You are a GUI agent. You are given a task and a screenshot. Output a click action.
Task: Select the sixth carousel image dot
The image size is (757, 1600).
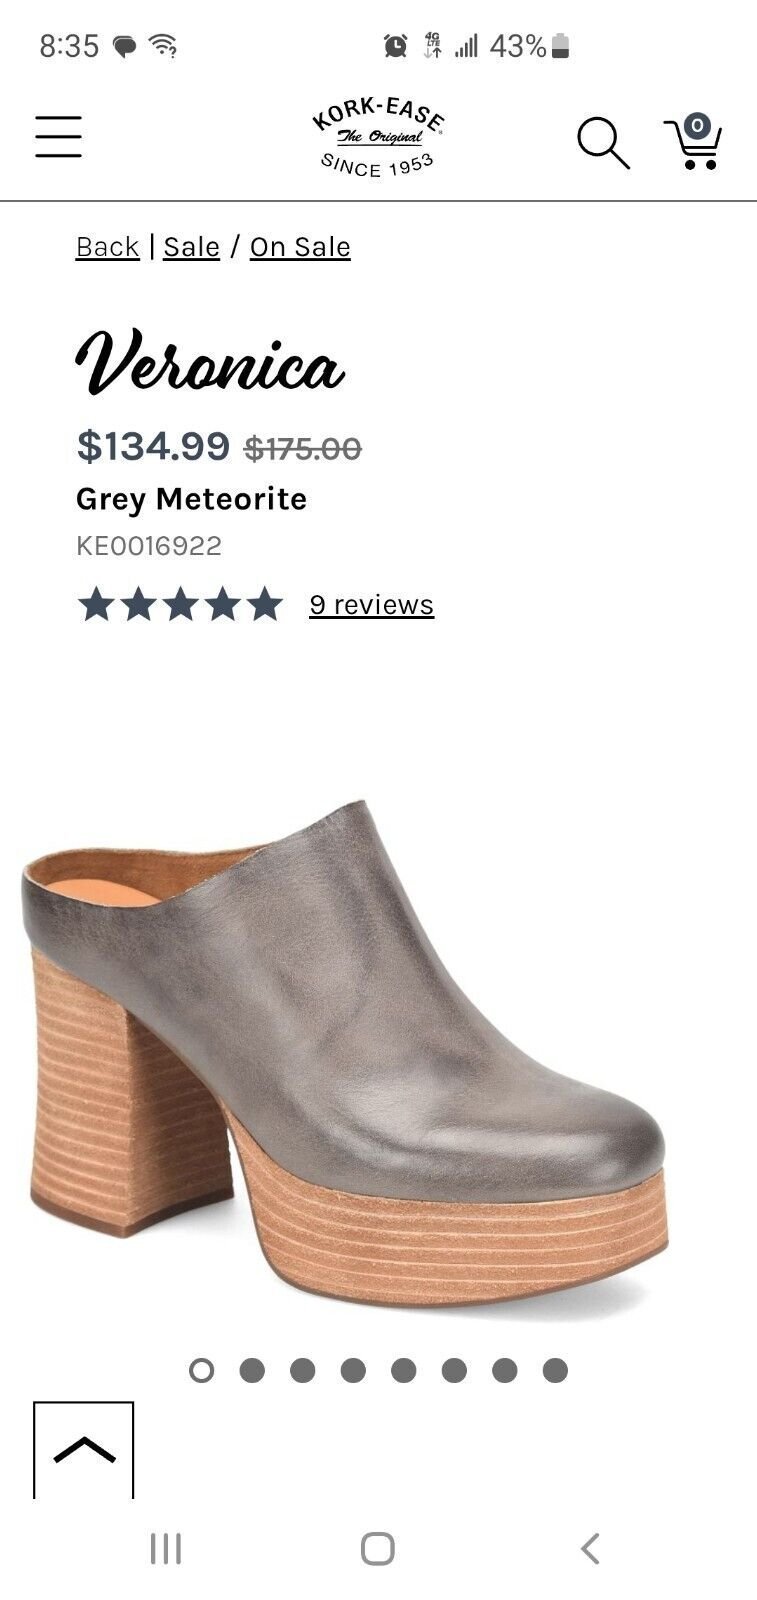tap(454, 1370)
